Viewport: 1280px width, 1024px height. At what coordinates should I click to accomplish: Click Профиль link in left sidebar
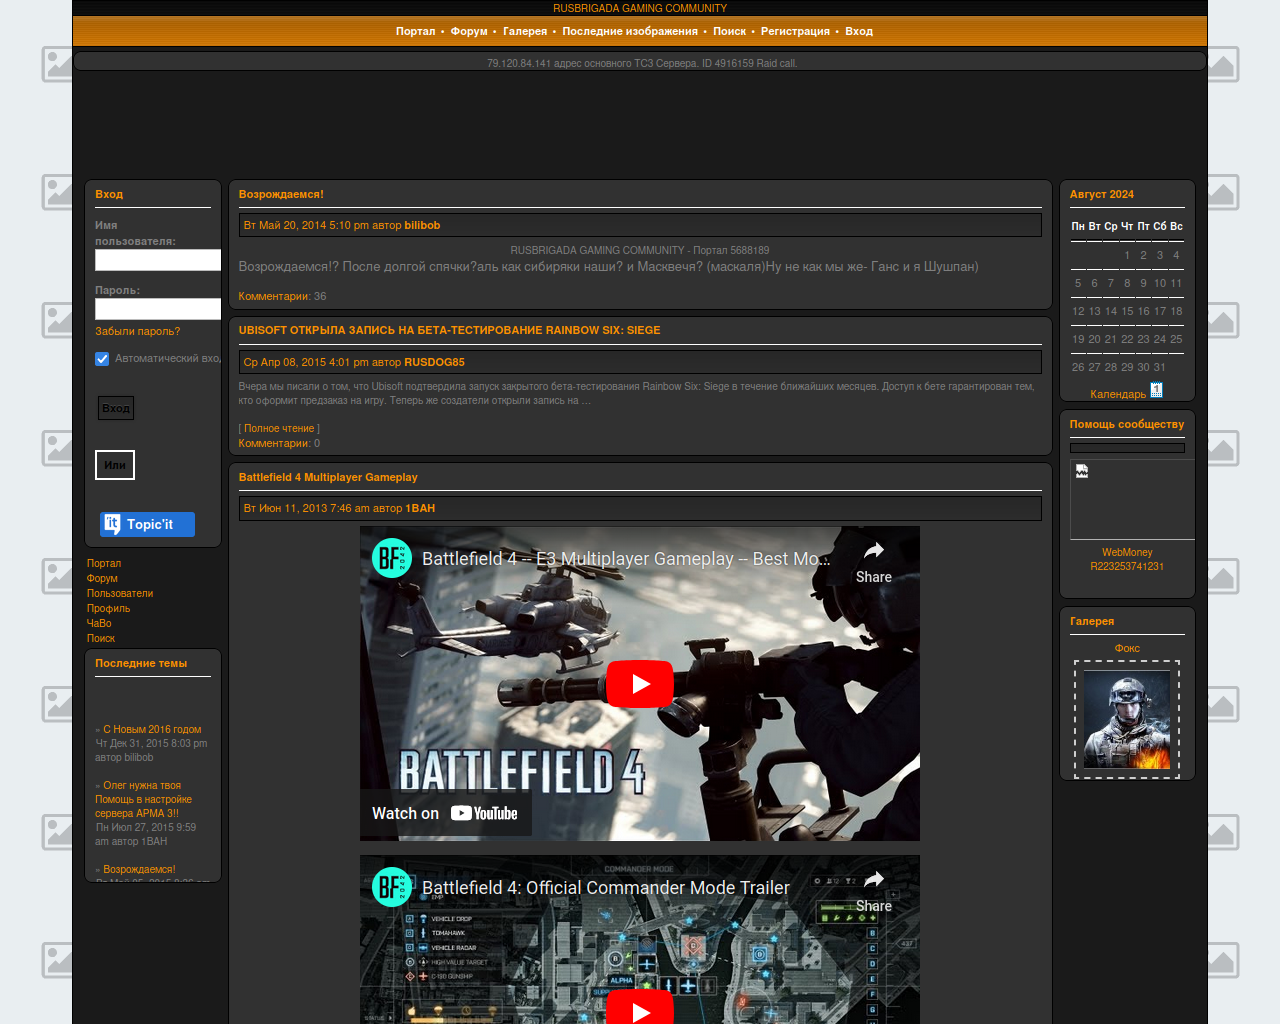[108, 608]
